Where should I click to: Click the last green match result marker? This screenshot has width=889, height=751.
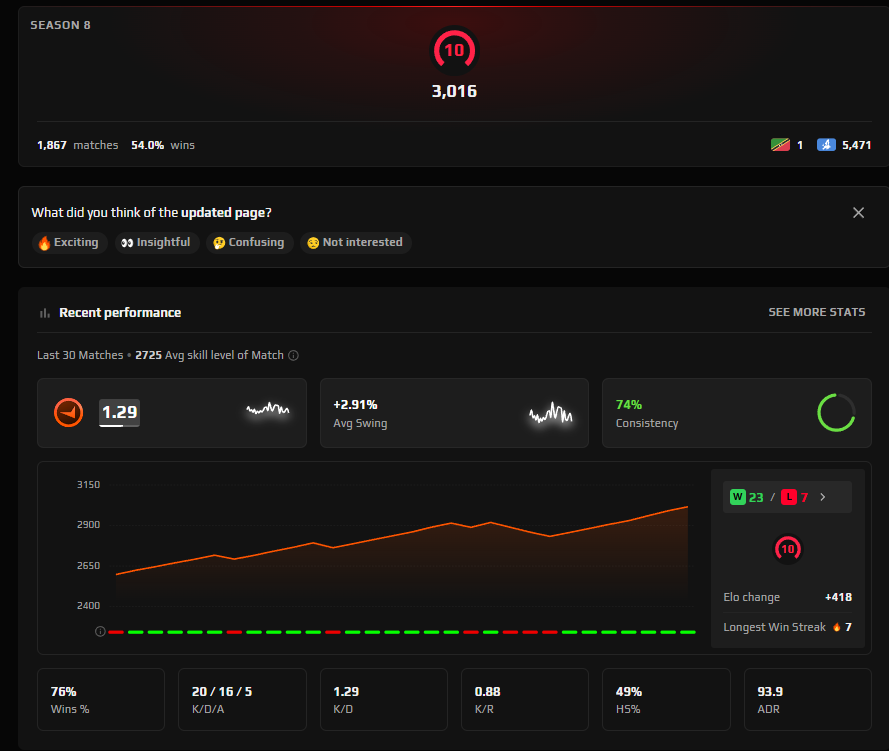688,632
